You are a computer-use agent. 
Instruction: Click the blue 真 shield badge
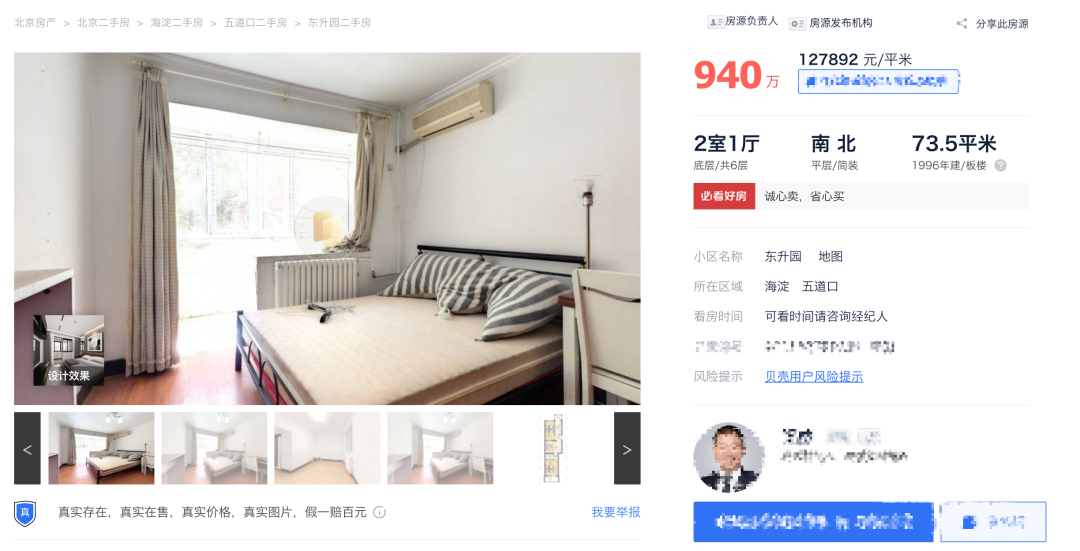tap(25, 513)
